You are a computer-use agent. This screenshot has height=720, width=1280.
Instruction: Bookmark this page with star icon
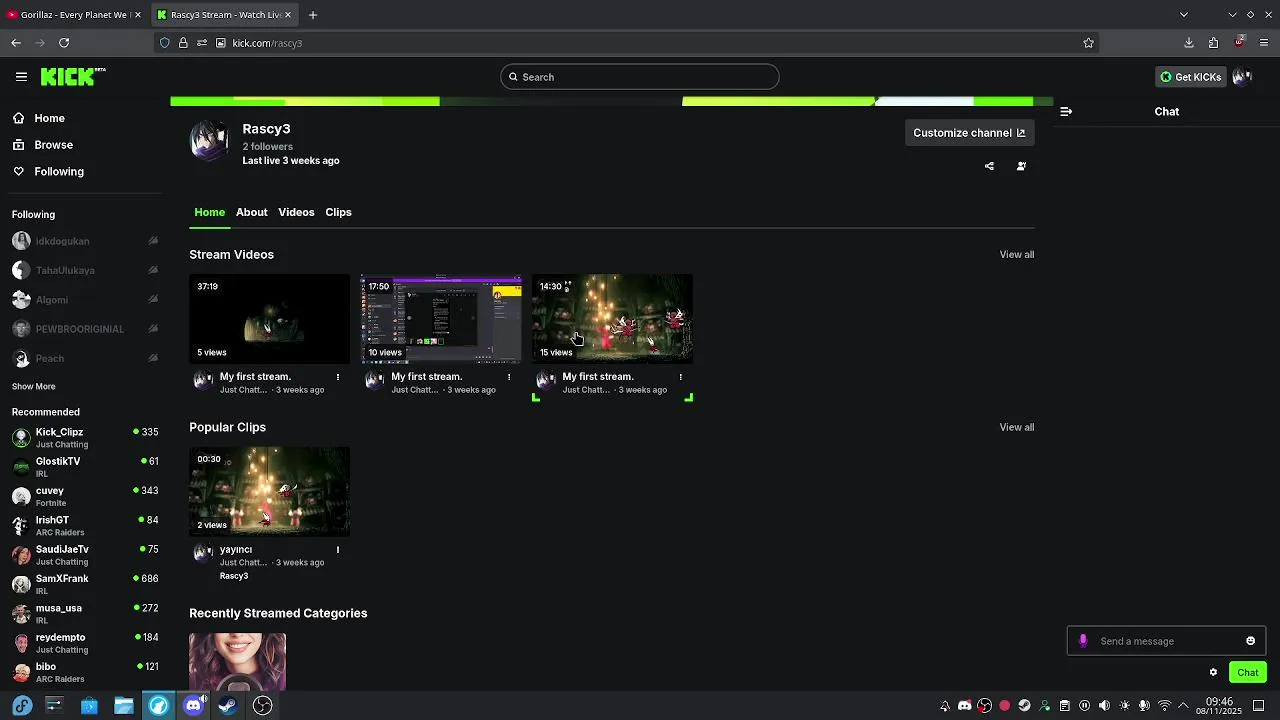click(x=1088, y=43)
